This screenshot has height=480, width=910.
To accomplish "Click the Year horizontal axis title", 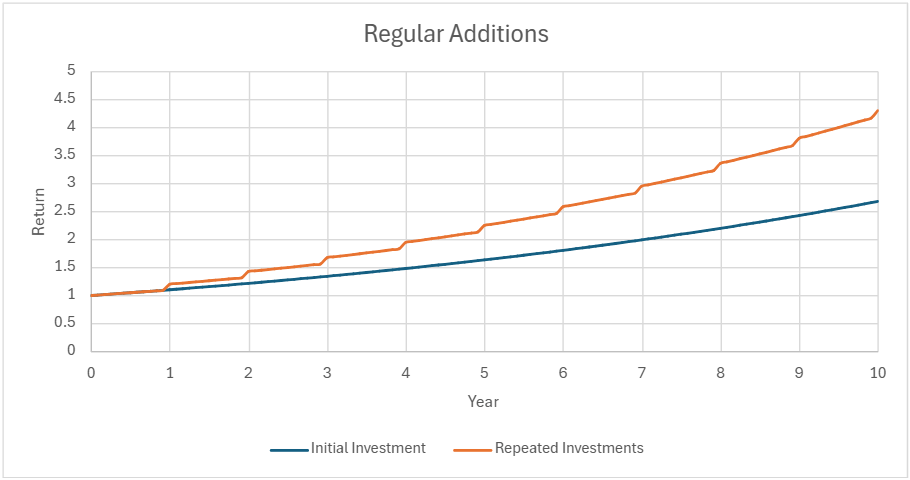I will pyautogui.click(x=483, y=401).
